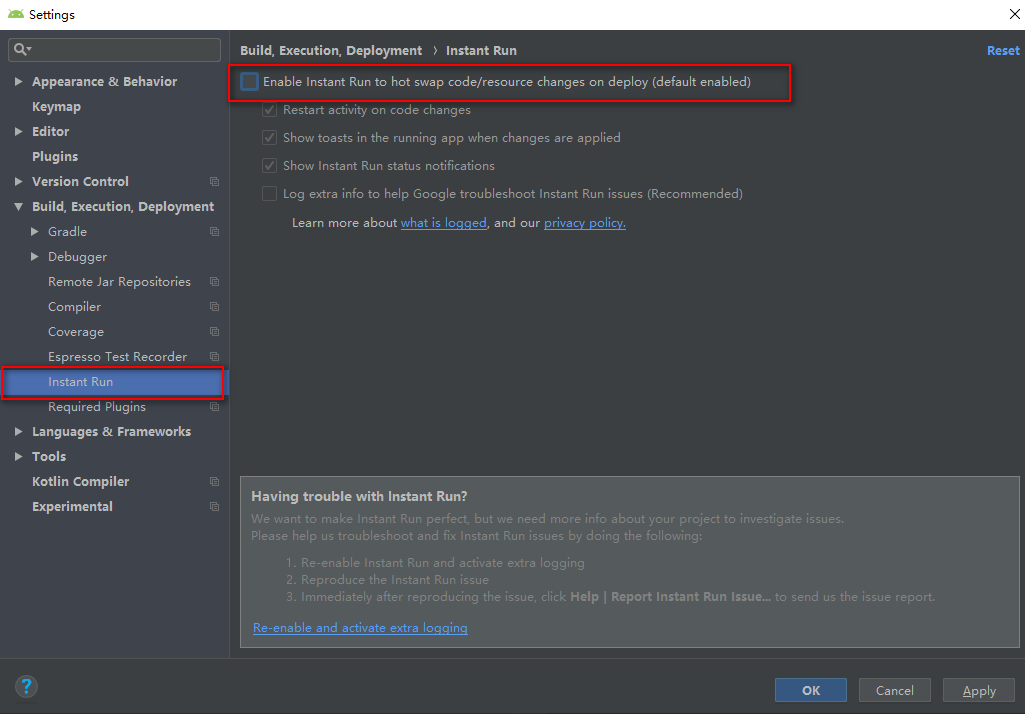Image resolution: width=1025 pixels, height=714 pixels.
Task: Click the Cancel button
Action: 895,690
